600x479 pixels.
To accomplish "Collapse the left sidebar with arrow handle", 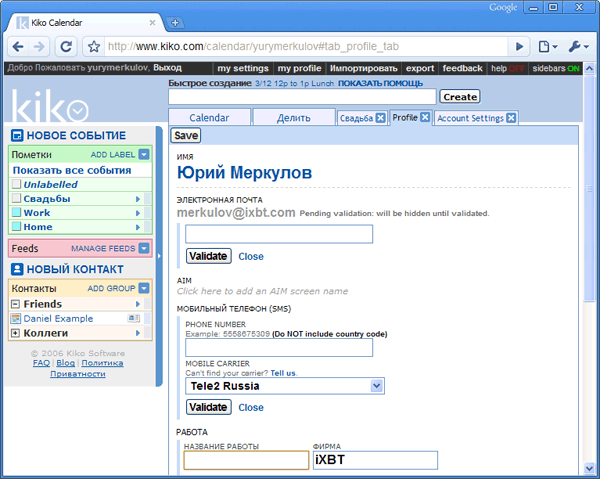I will [159, 256].
